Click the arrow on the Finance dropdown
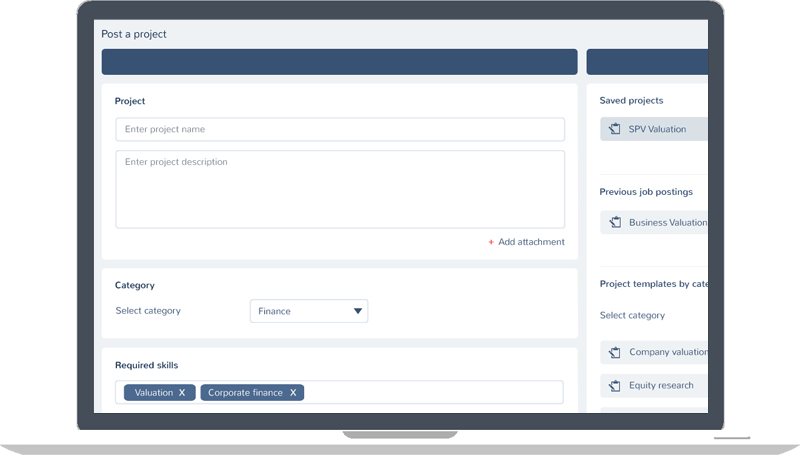The image size is (800, 455). [358, 311]
